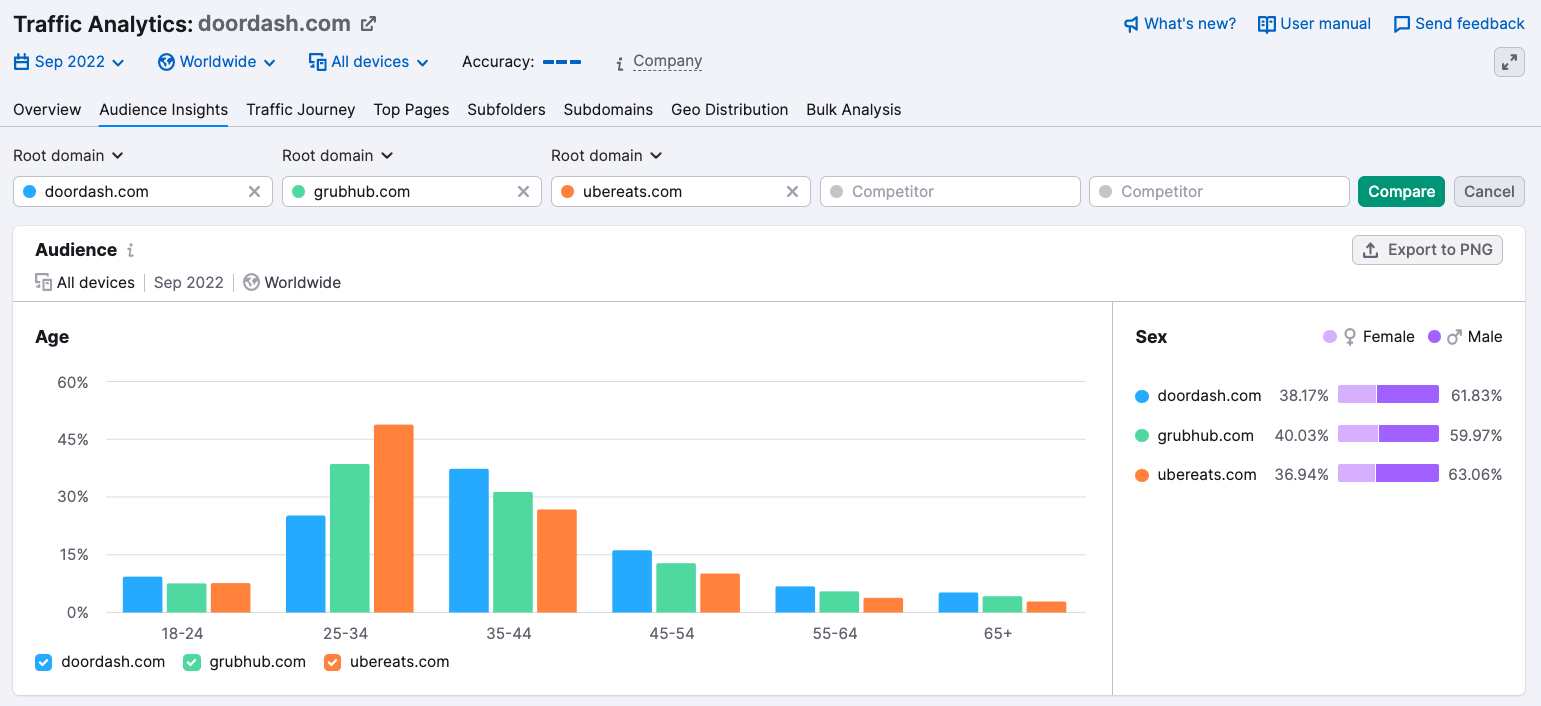This screenshot has width=1541, height=706.
Task: Click the Audience info icon
Action: pos(130,251)
